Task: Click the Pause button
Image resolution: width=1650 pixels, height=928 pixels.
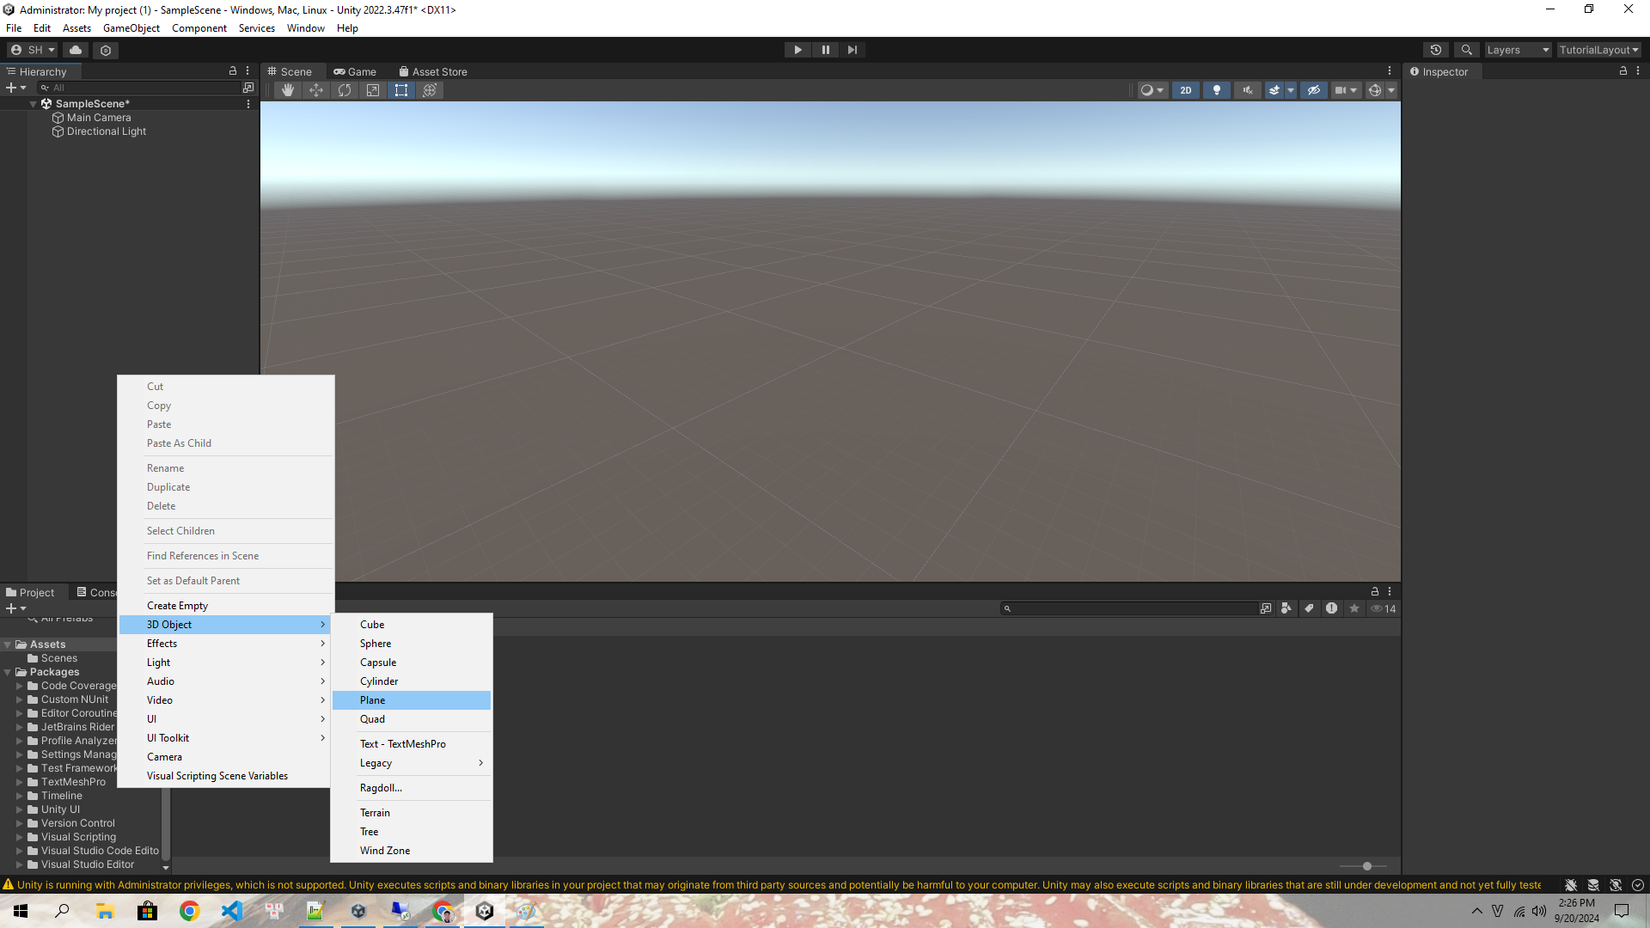Action: pos(825,50)
